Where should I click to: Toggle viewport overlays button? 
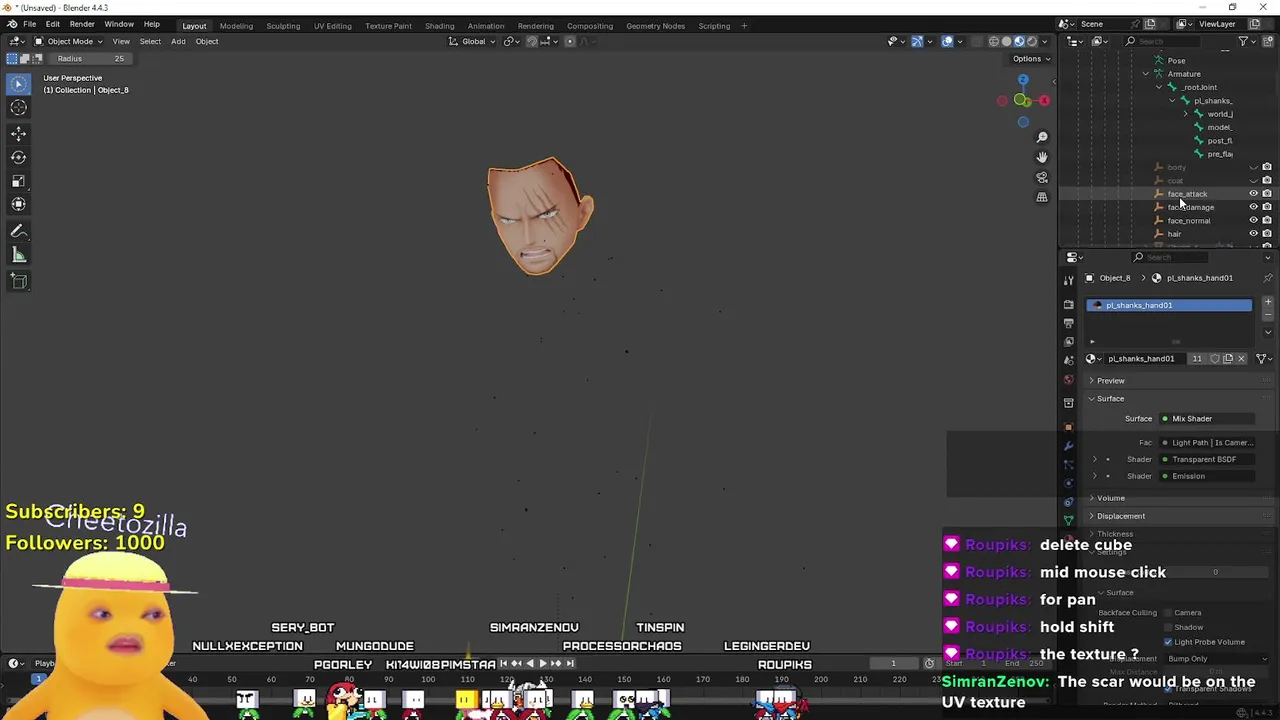[947, 41]
